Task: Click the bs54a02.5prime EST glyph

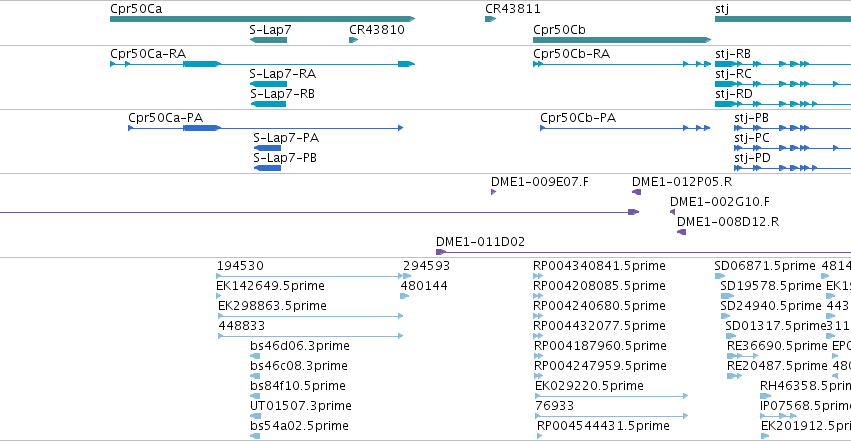Action: coord(255,436)
